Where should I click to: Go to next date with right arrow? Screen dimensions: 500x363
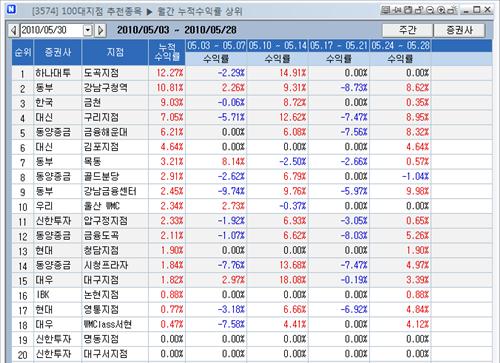click(x=100, y=30)
